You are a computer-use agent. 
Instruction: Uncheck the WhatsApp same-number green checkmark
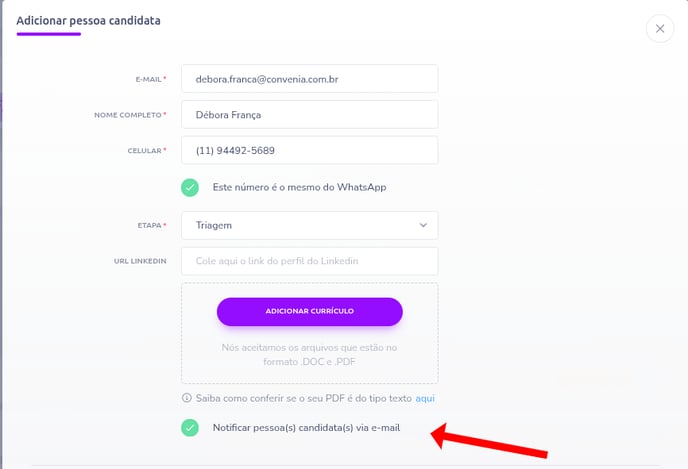click(190, 187)
